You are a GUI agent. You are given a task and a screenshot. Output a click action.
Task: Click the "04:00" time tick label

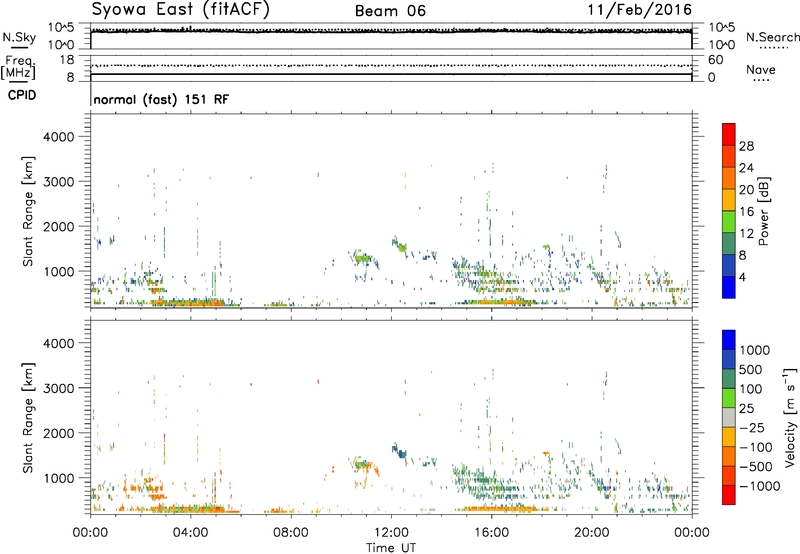coord(190,533)
